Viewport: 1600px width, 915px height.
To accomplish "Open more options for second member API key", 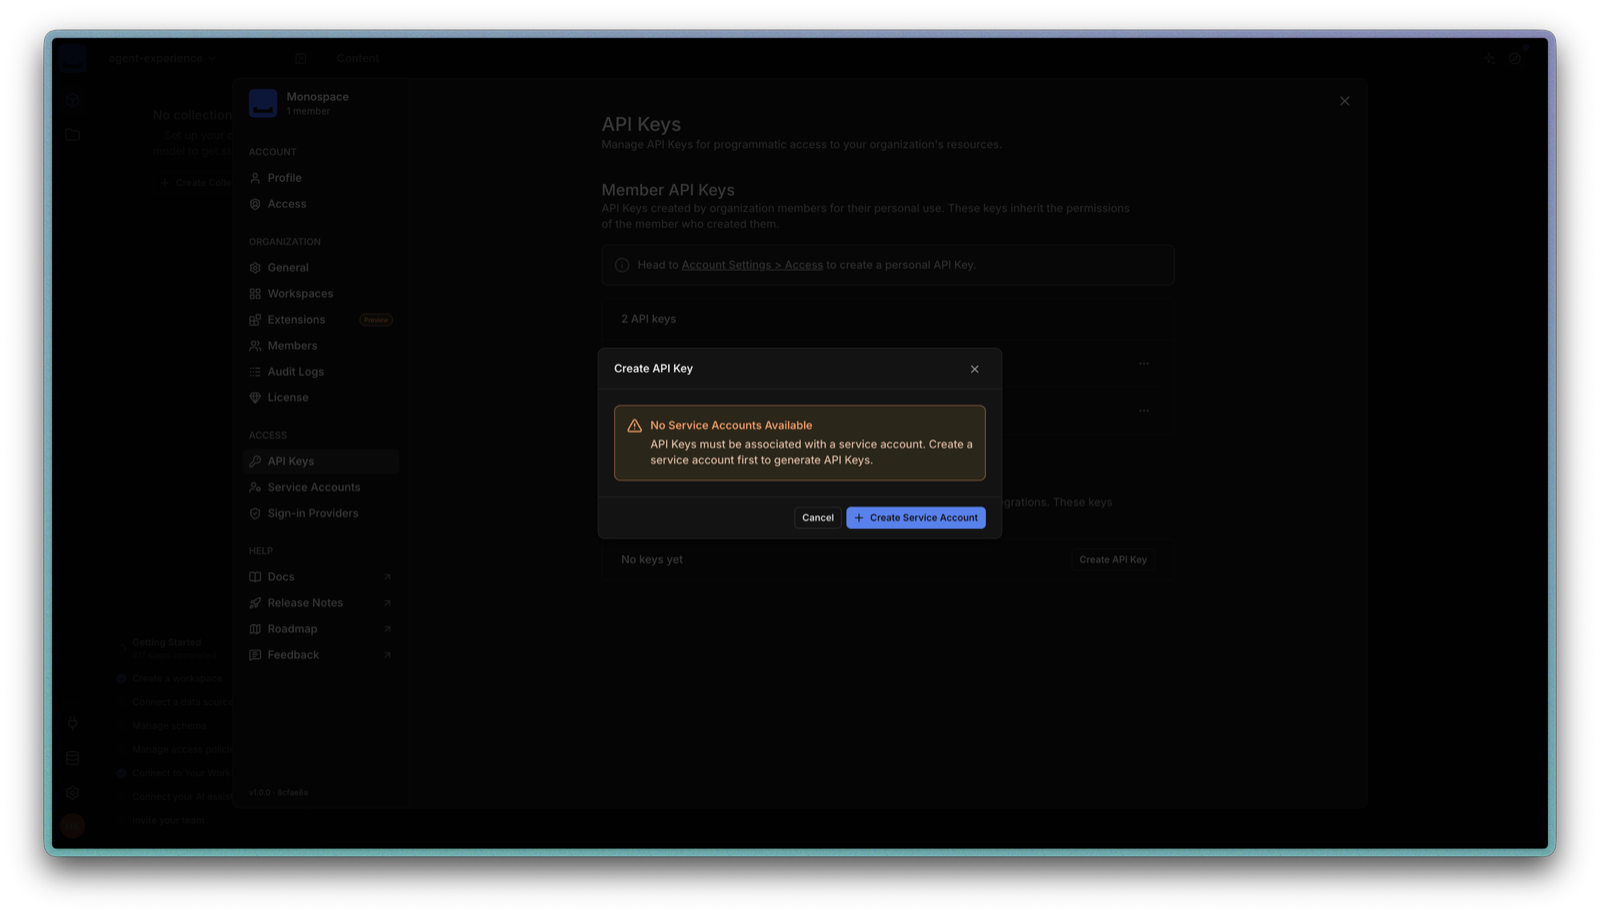I will click(x=1144, y=411).
